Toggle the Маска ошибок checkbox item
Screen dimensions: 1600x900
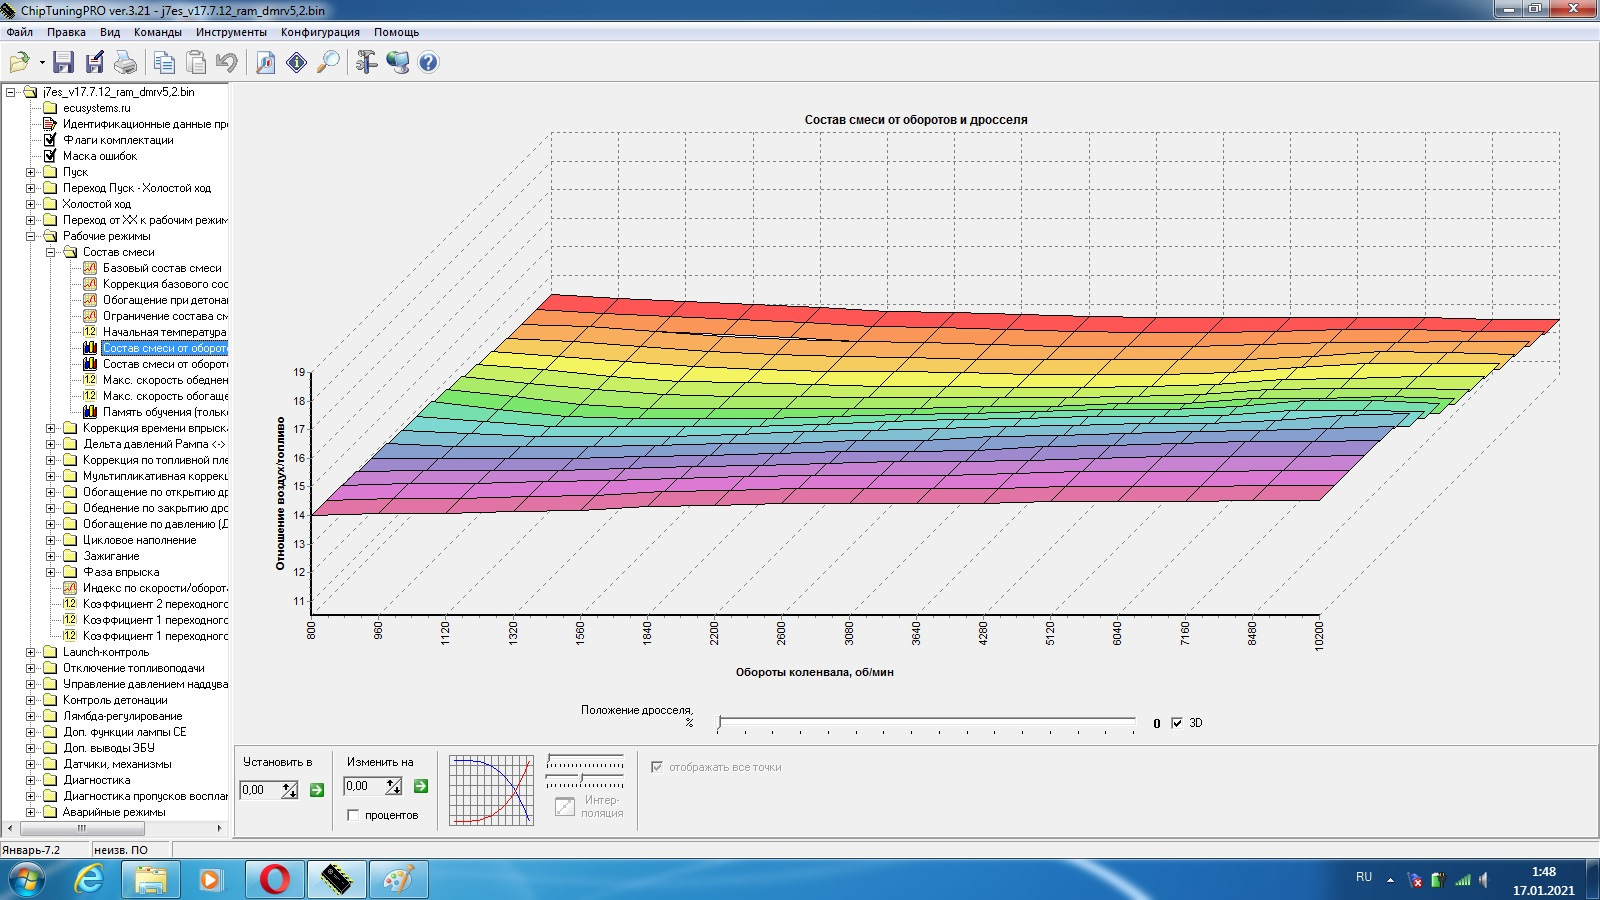(x=49, y=156)
